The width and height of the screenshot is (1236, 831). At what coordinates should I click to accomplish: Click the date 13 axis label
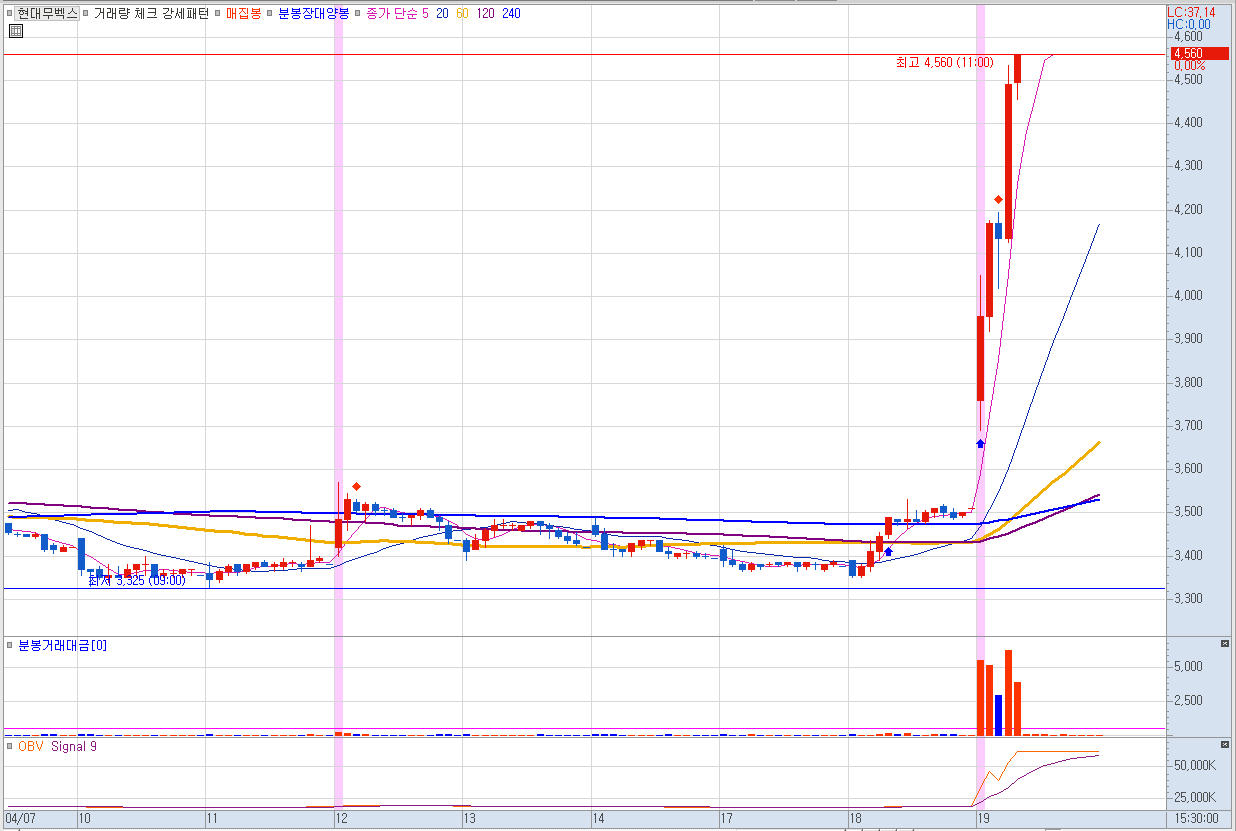click(x=469, y=818)
